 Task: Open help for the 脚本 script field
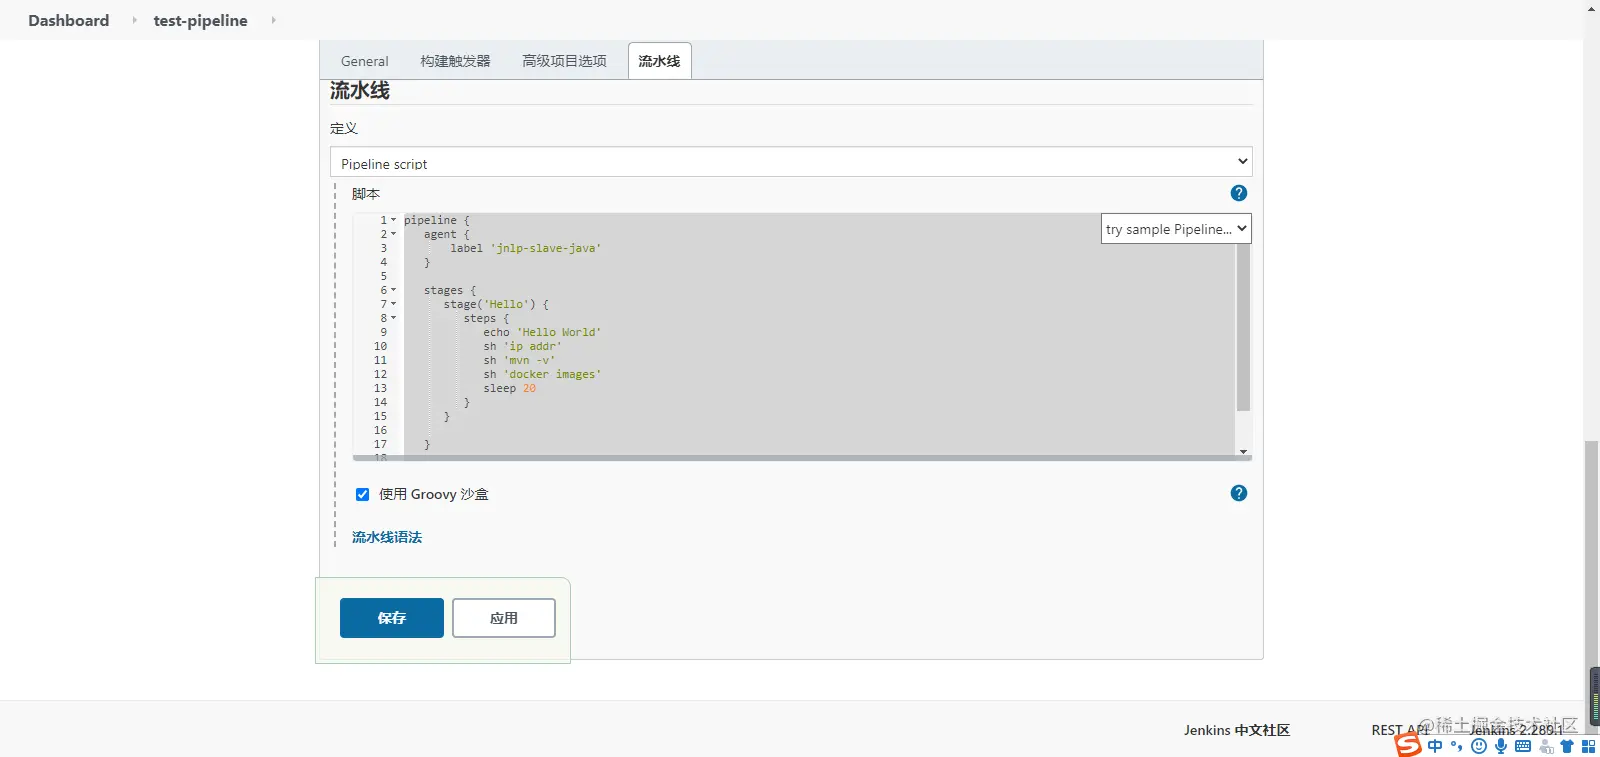tap(1238, 193)
